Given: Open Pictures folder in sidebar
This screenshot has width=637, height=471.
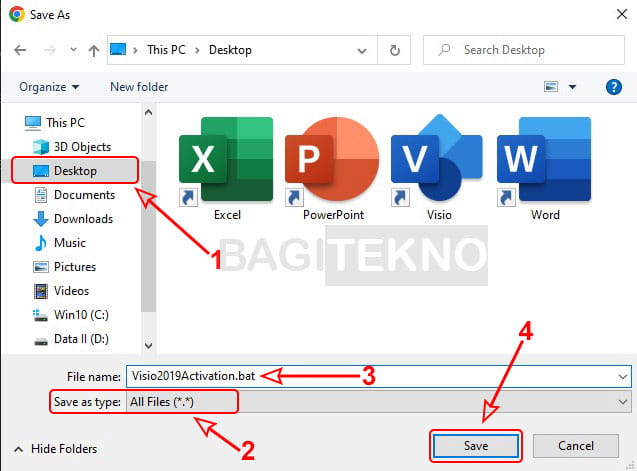Looking at the screenshot, I should 75,267.
